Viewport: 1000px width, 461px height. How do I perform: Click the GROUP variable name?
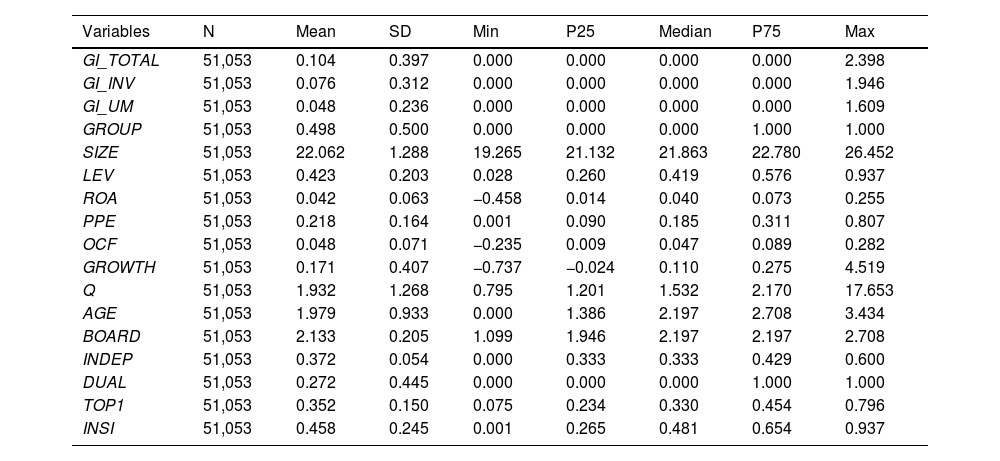click(112, 130)
